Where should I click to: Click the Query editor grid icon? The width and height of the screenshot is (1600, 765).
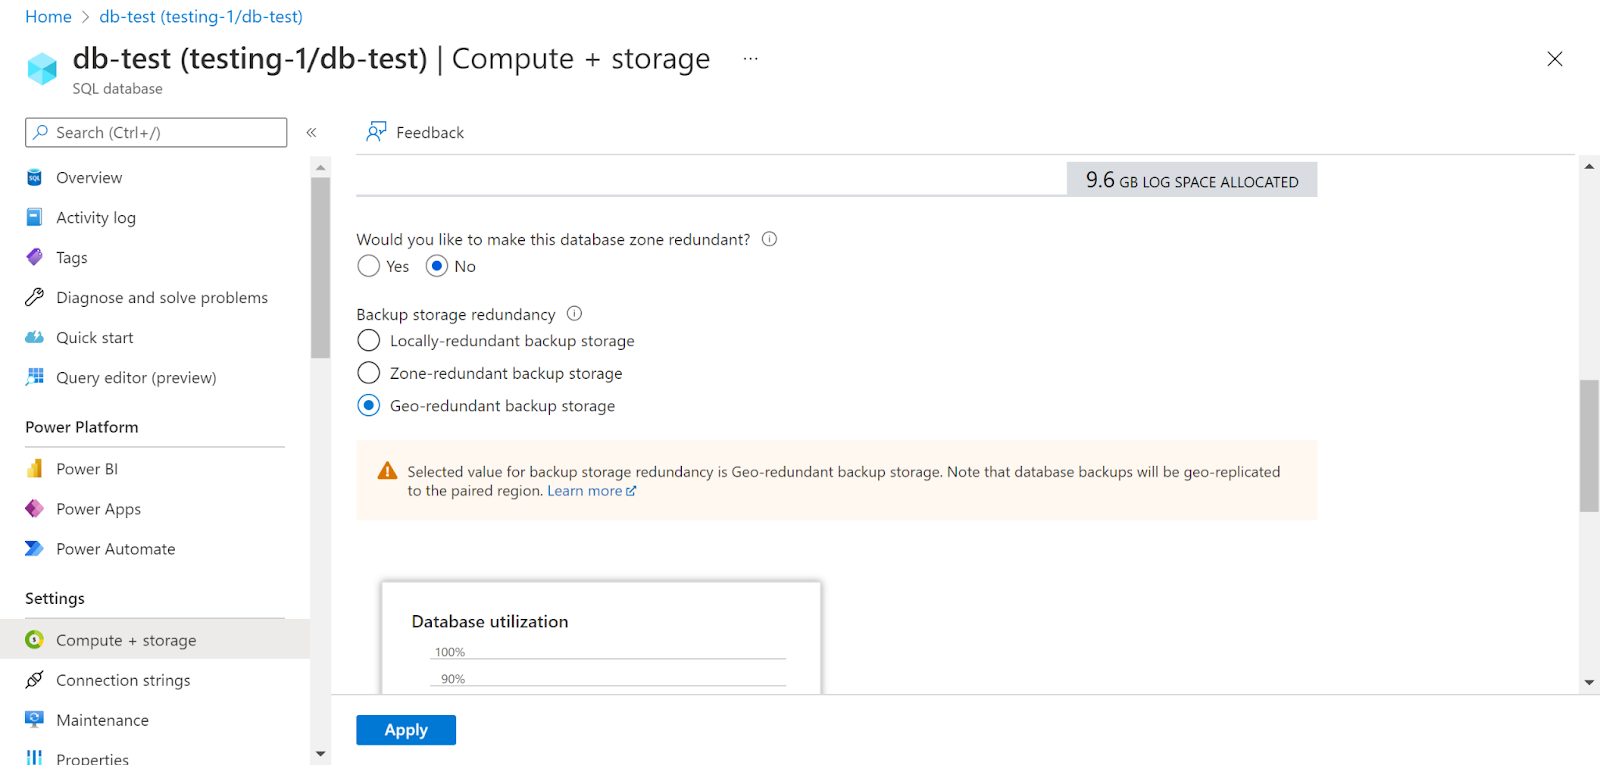pos(35,377)
